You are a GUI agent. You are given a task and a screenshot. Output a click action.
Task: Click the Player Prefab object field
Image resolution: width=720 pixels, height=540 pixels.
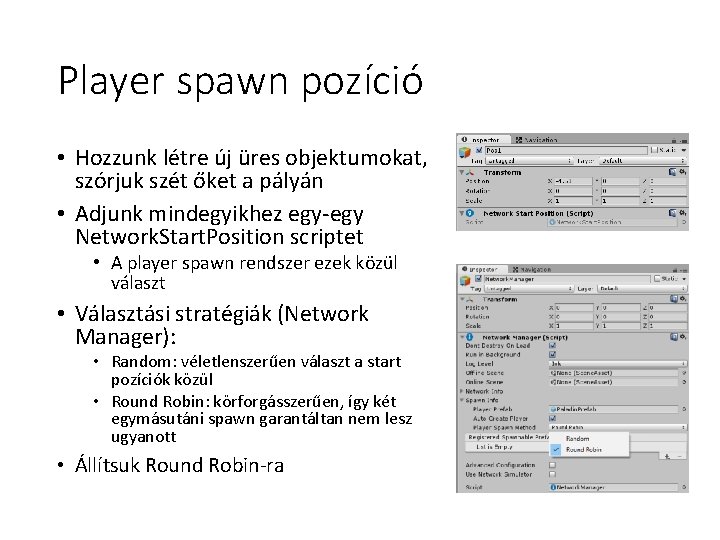(x=614, y=409)
